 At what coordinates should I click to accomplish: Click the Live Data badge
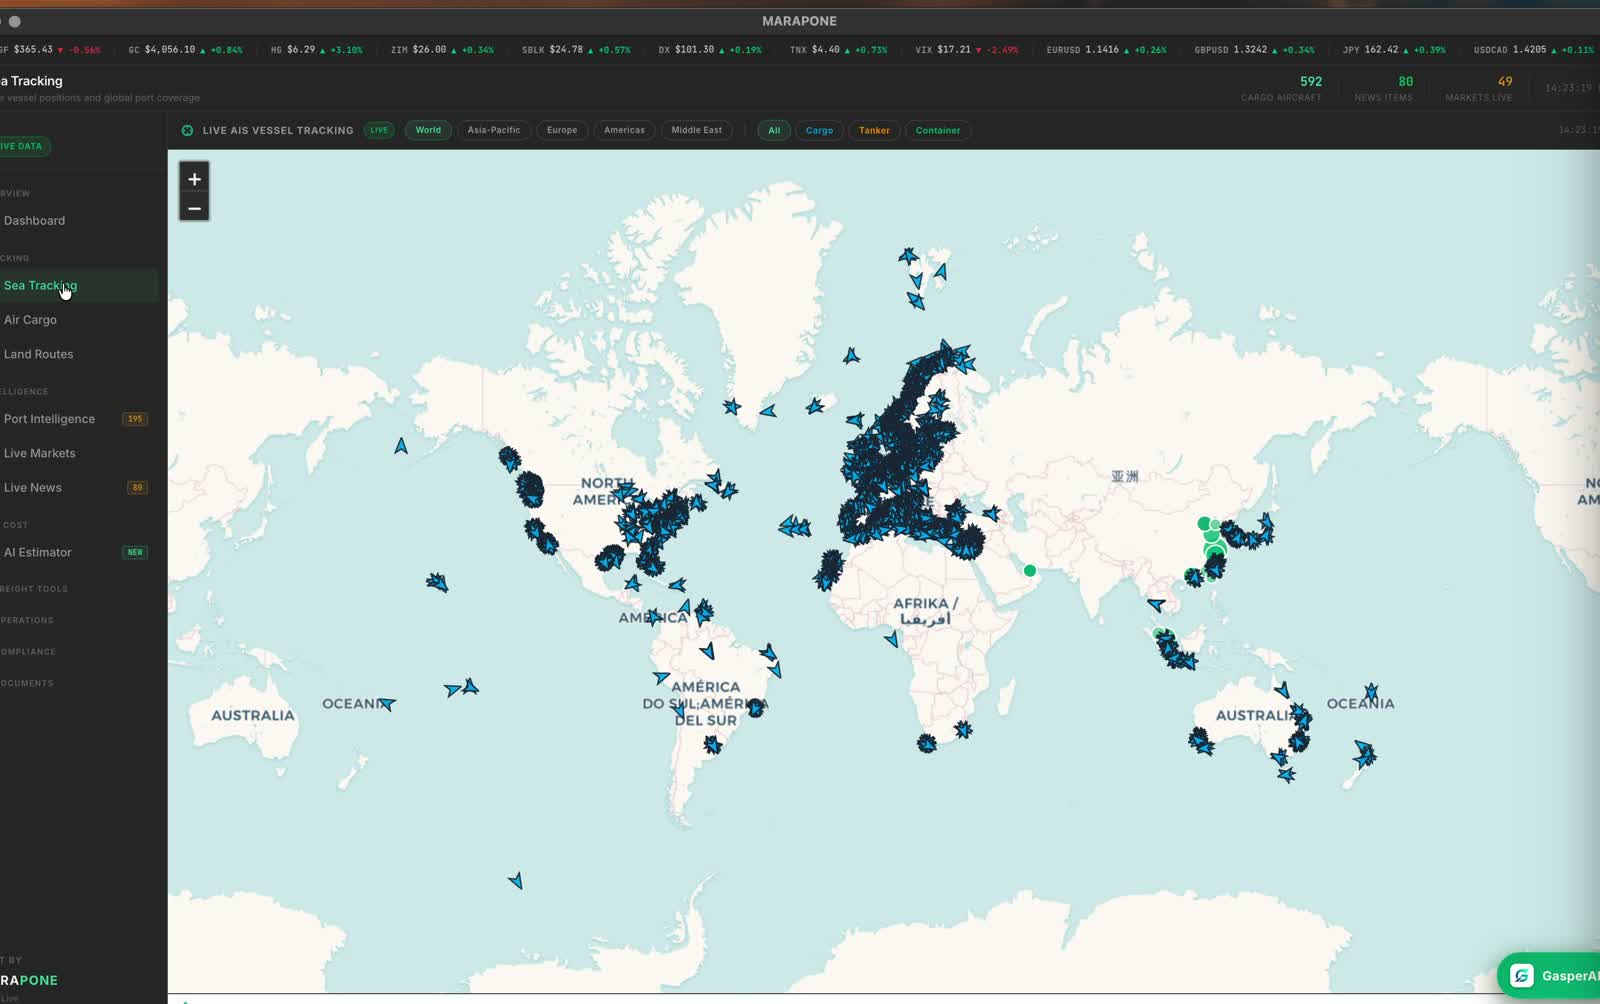[x=23, y=146]
